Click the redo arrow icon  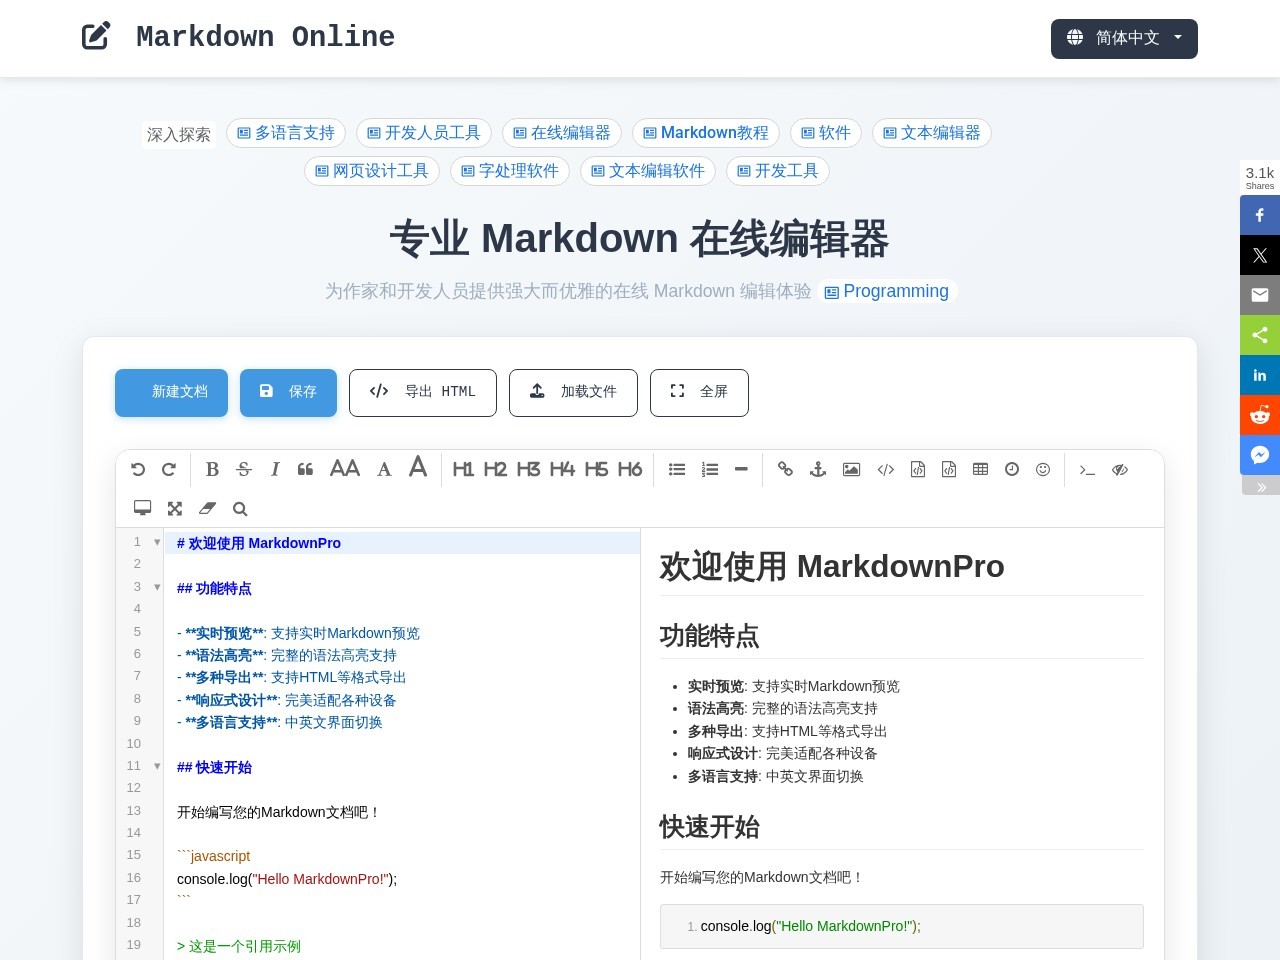(169, 469)
